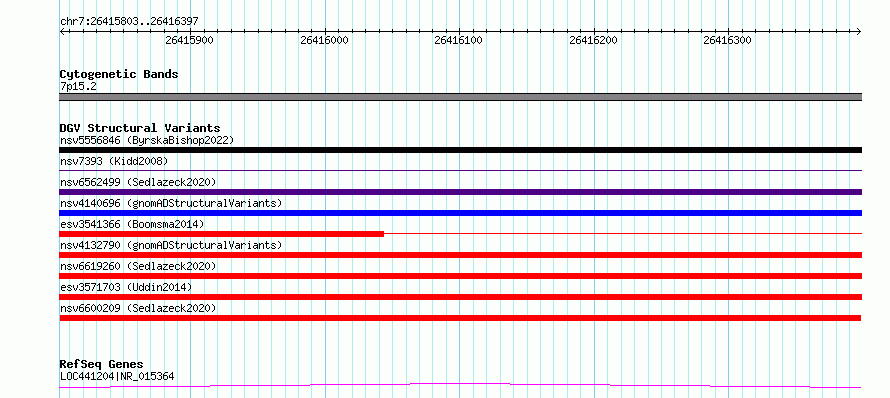This screenshot has height=398, width=890.
Task: Click the chr7:26415803..26416397 coordinate label
Action: tap(129, 22)
